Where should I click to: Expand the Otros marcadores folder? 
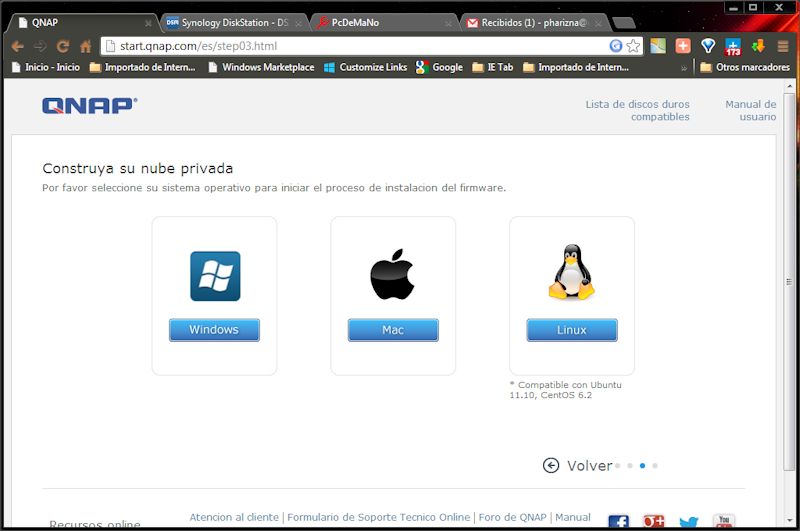[745, 67]
